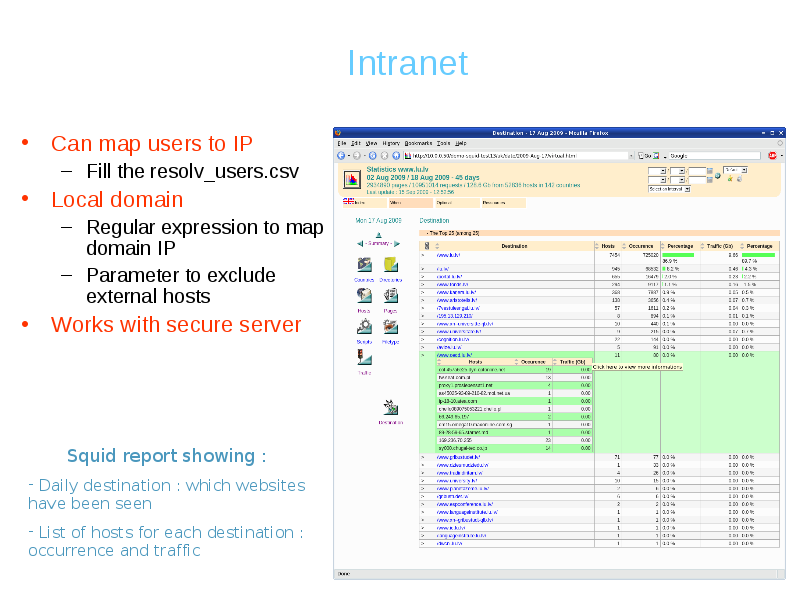Click the Go button beside the address bar
Screen dimensions: 800x600
[646, 156]
